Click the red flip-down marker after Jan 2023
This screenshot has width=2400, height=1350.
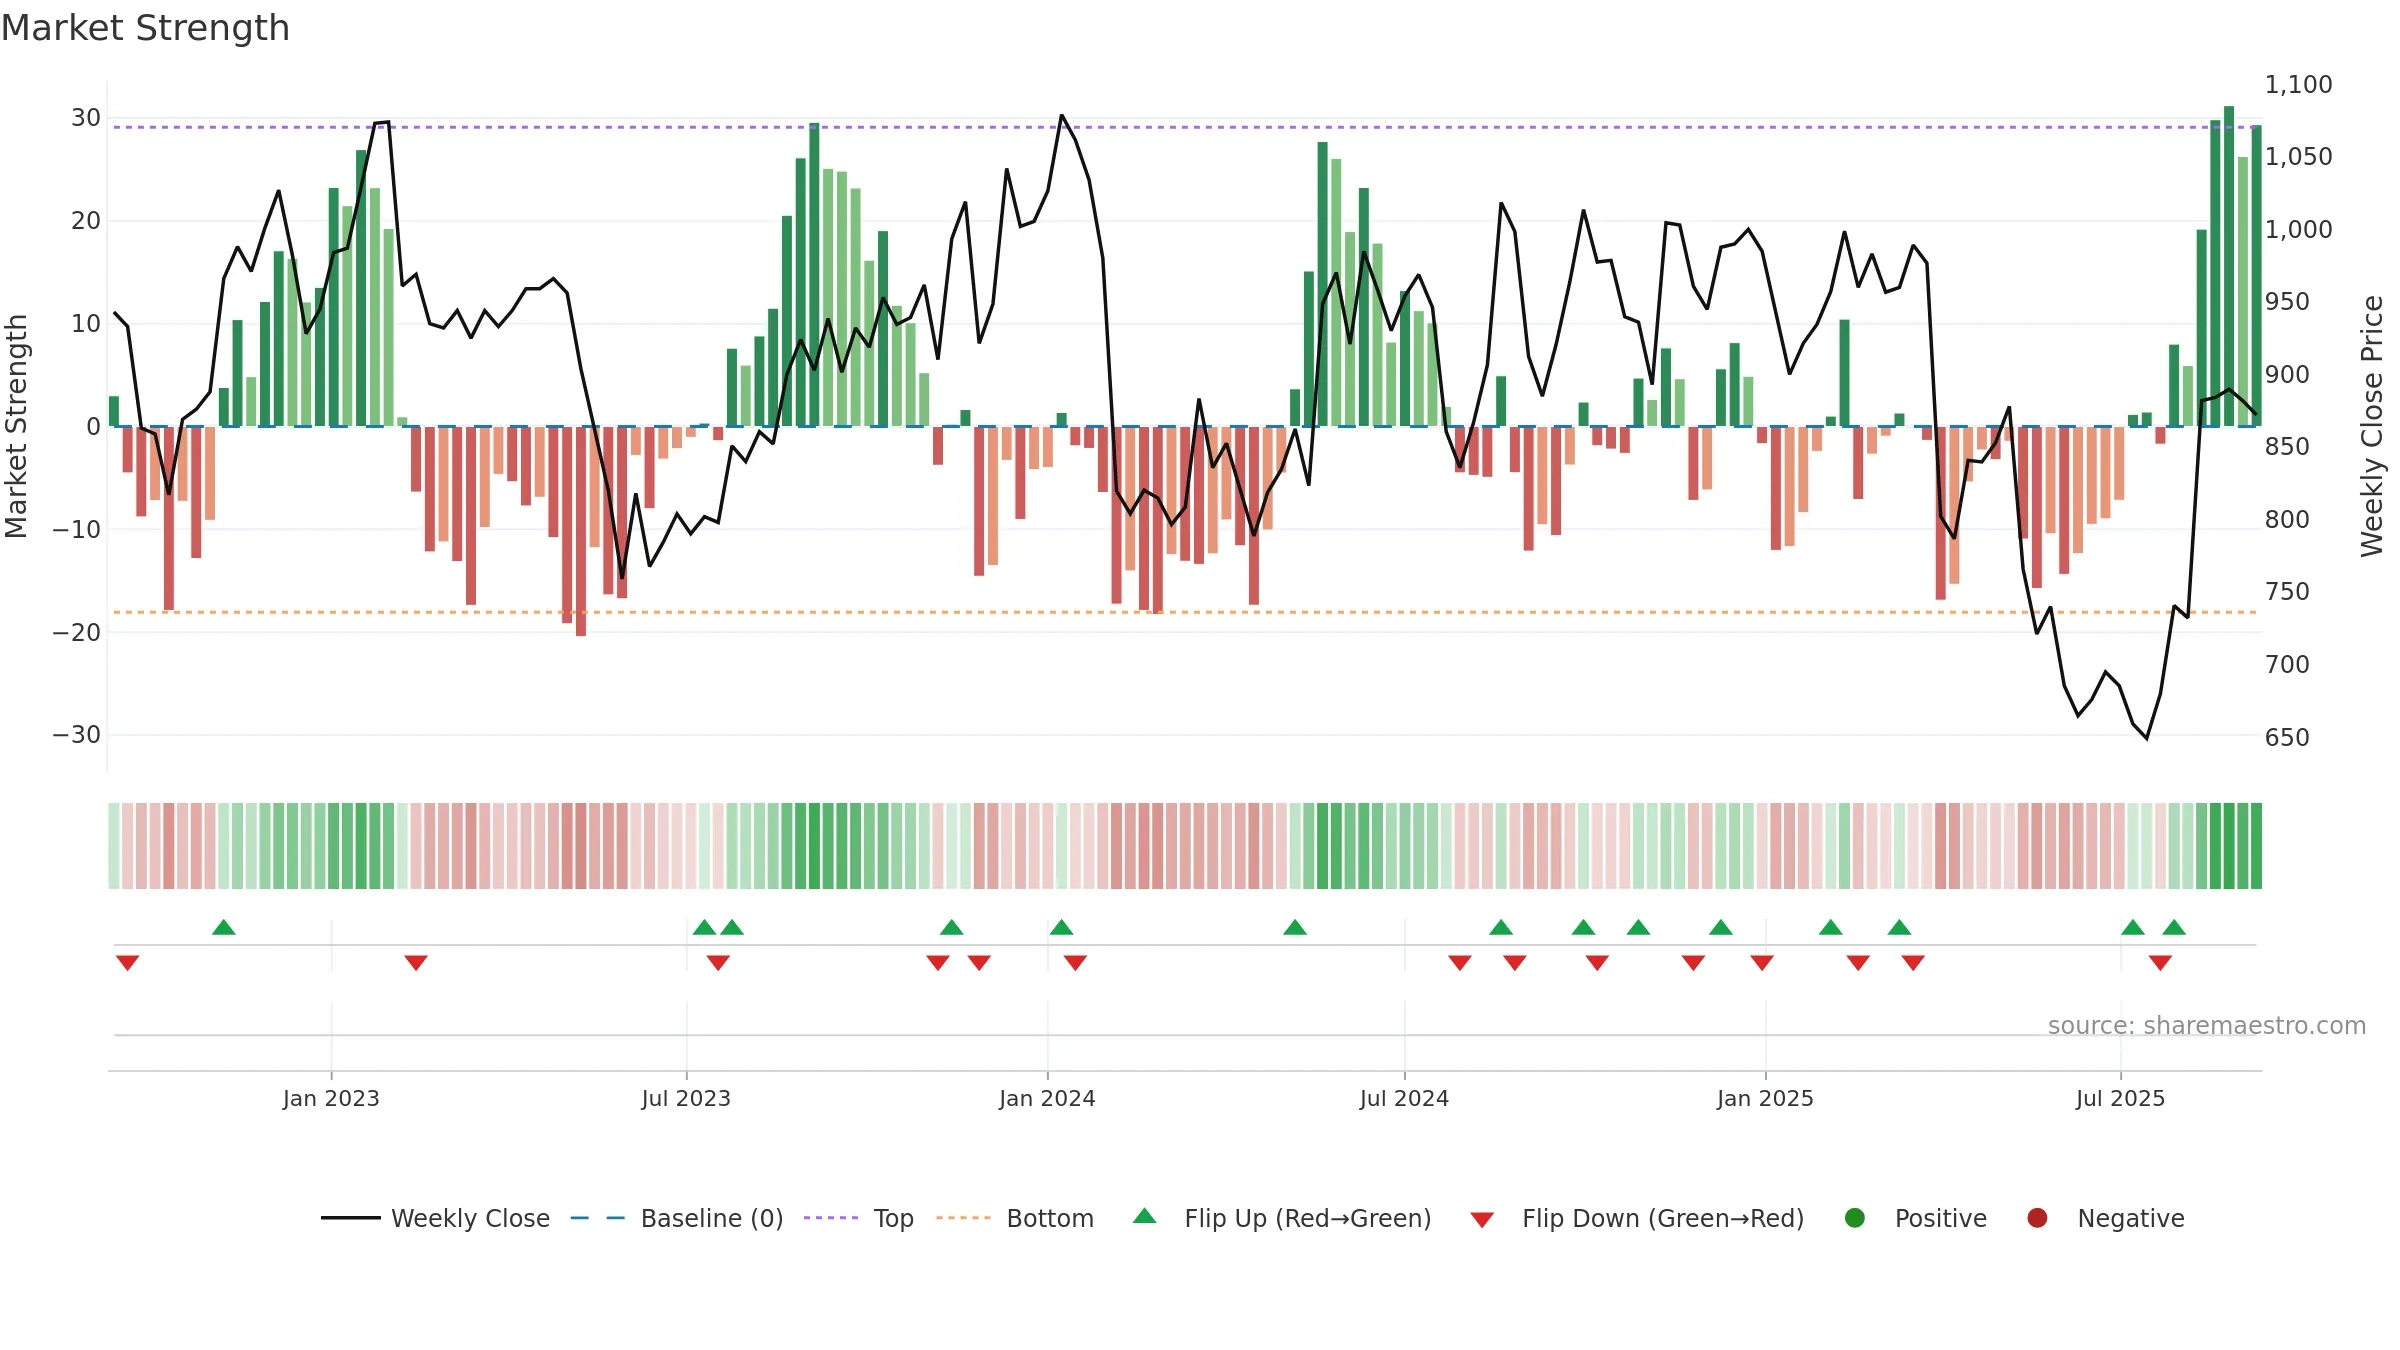click(x=416, y=963)
